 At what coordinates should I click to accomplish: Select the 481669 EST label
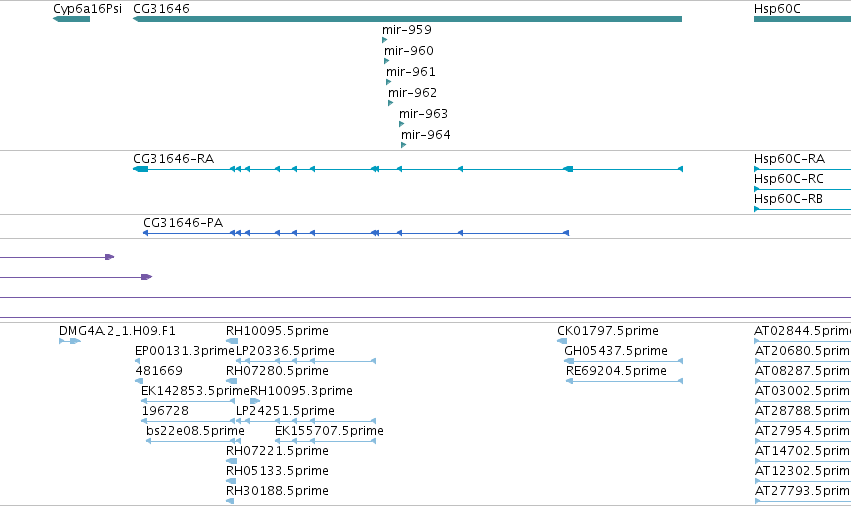click(159, 371)
